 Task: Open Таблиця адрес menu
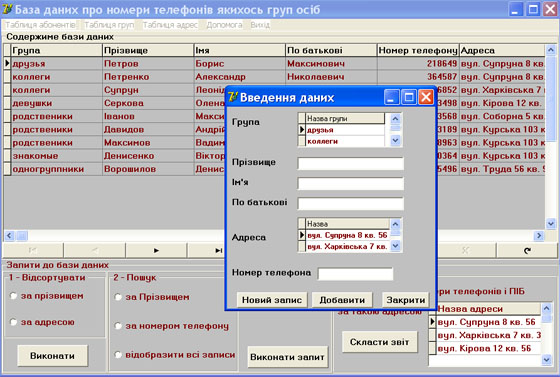pyautogui.click(x=170, y=25)
